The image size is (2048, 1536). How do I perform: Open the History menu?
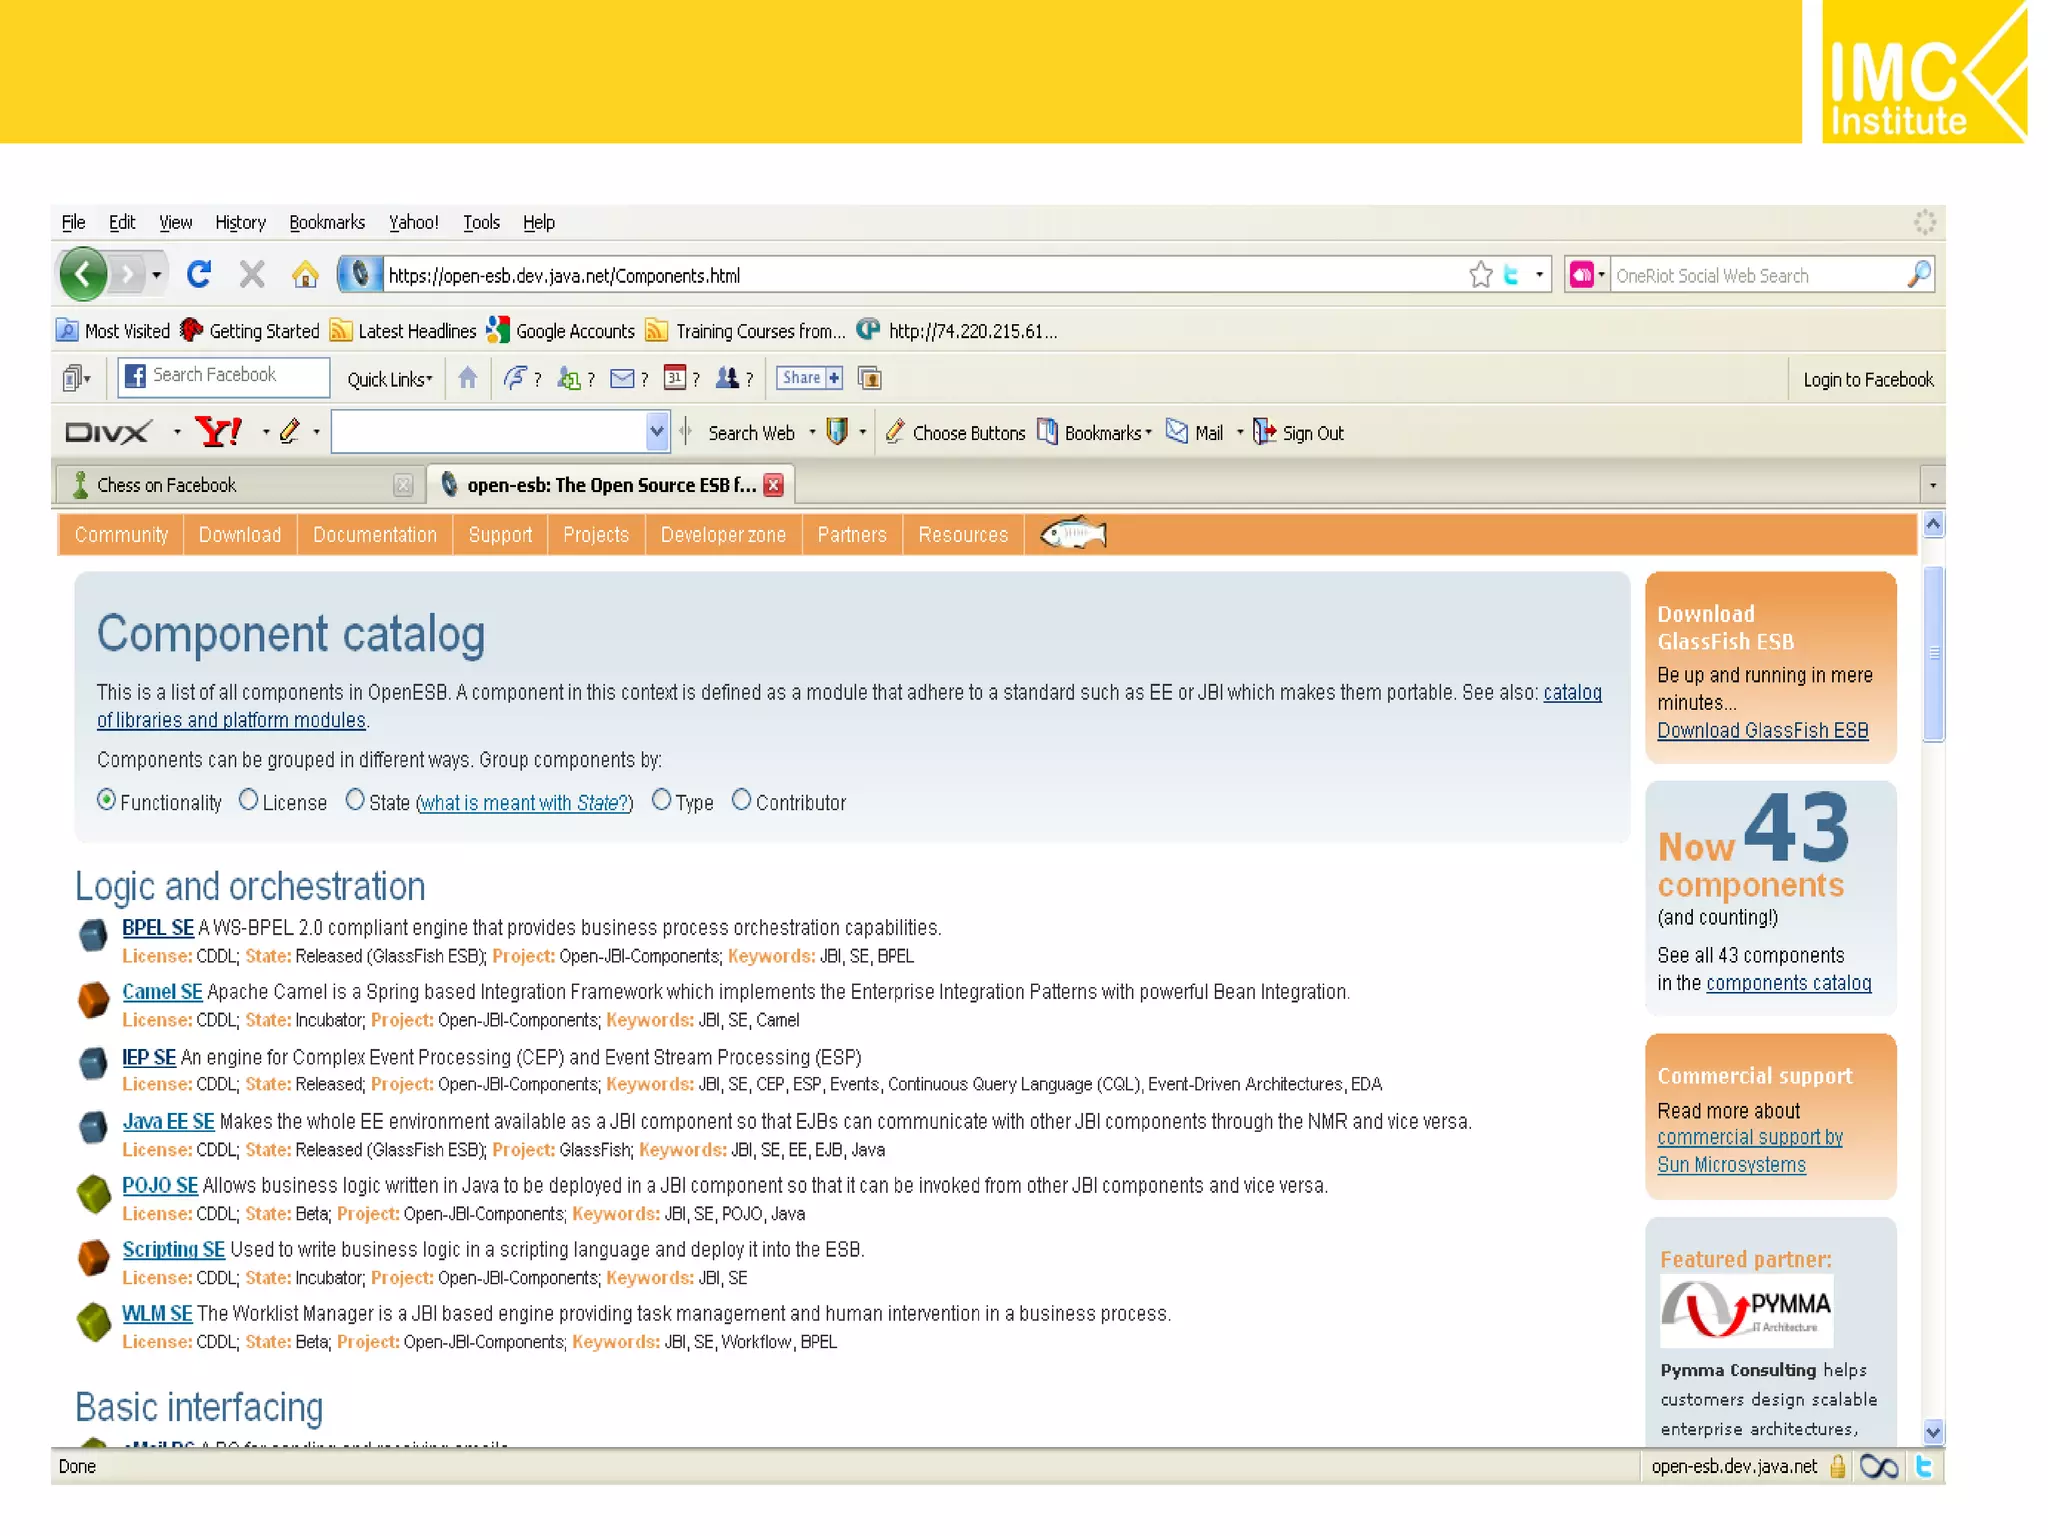point(240,222)
